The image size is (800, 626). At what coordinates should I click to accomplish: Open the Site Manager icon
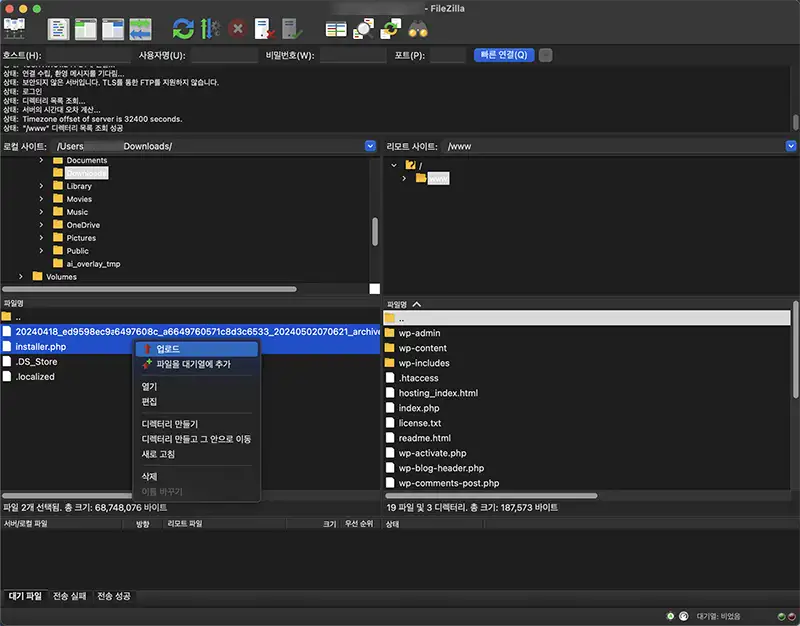click(14, 29)
